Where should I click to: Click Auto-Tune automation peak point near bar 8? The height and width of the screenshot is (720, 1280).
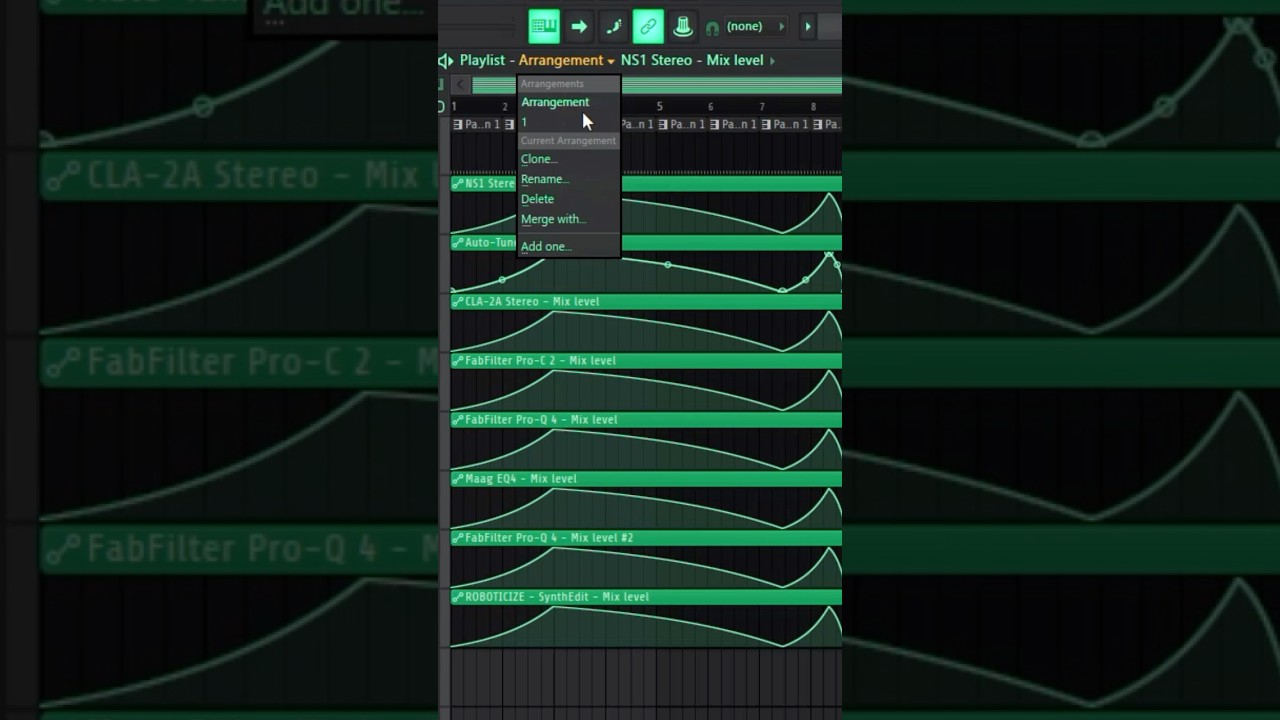829,256
